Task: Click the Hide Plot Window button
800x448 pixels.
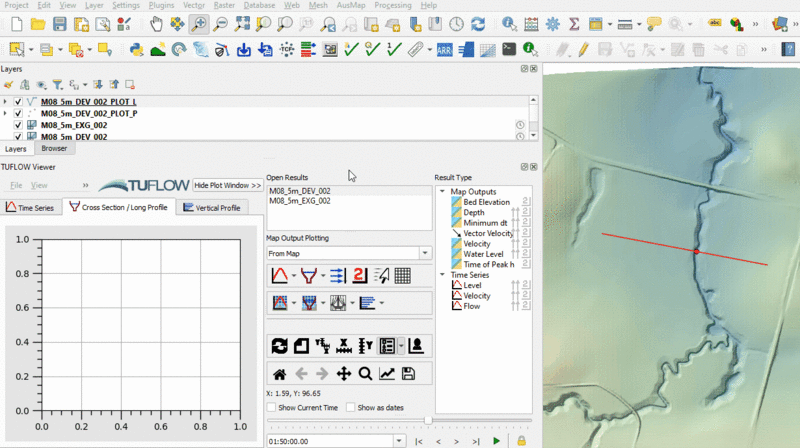Action: (228, 185)
